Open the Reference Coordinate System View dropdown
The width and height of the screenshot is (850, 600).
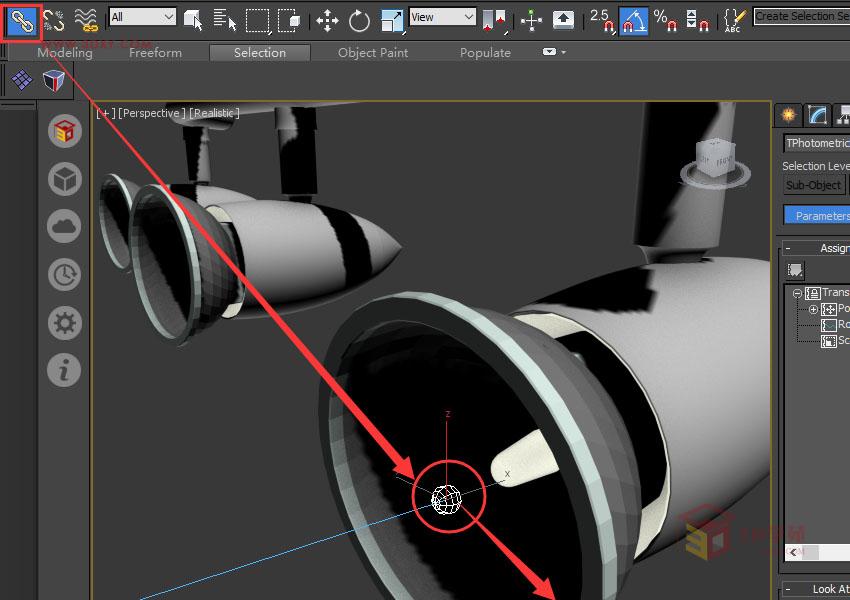pyautogui.click(x=442, y=17)
